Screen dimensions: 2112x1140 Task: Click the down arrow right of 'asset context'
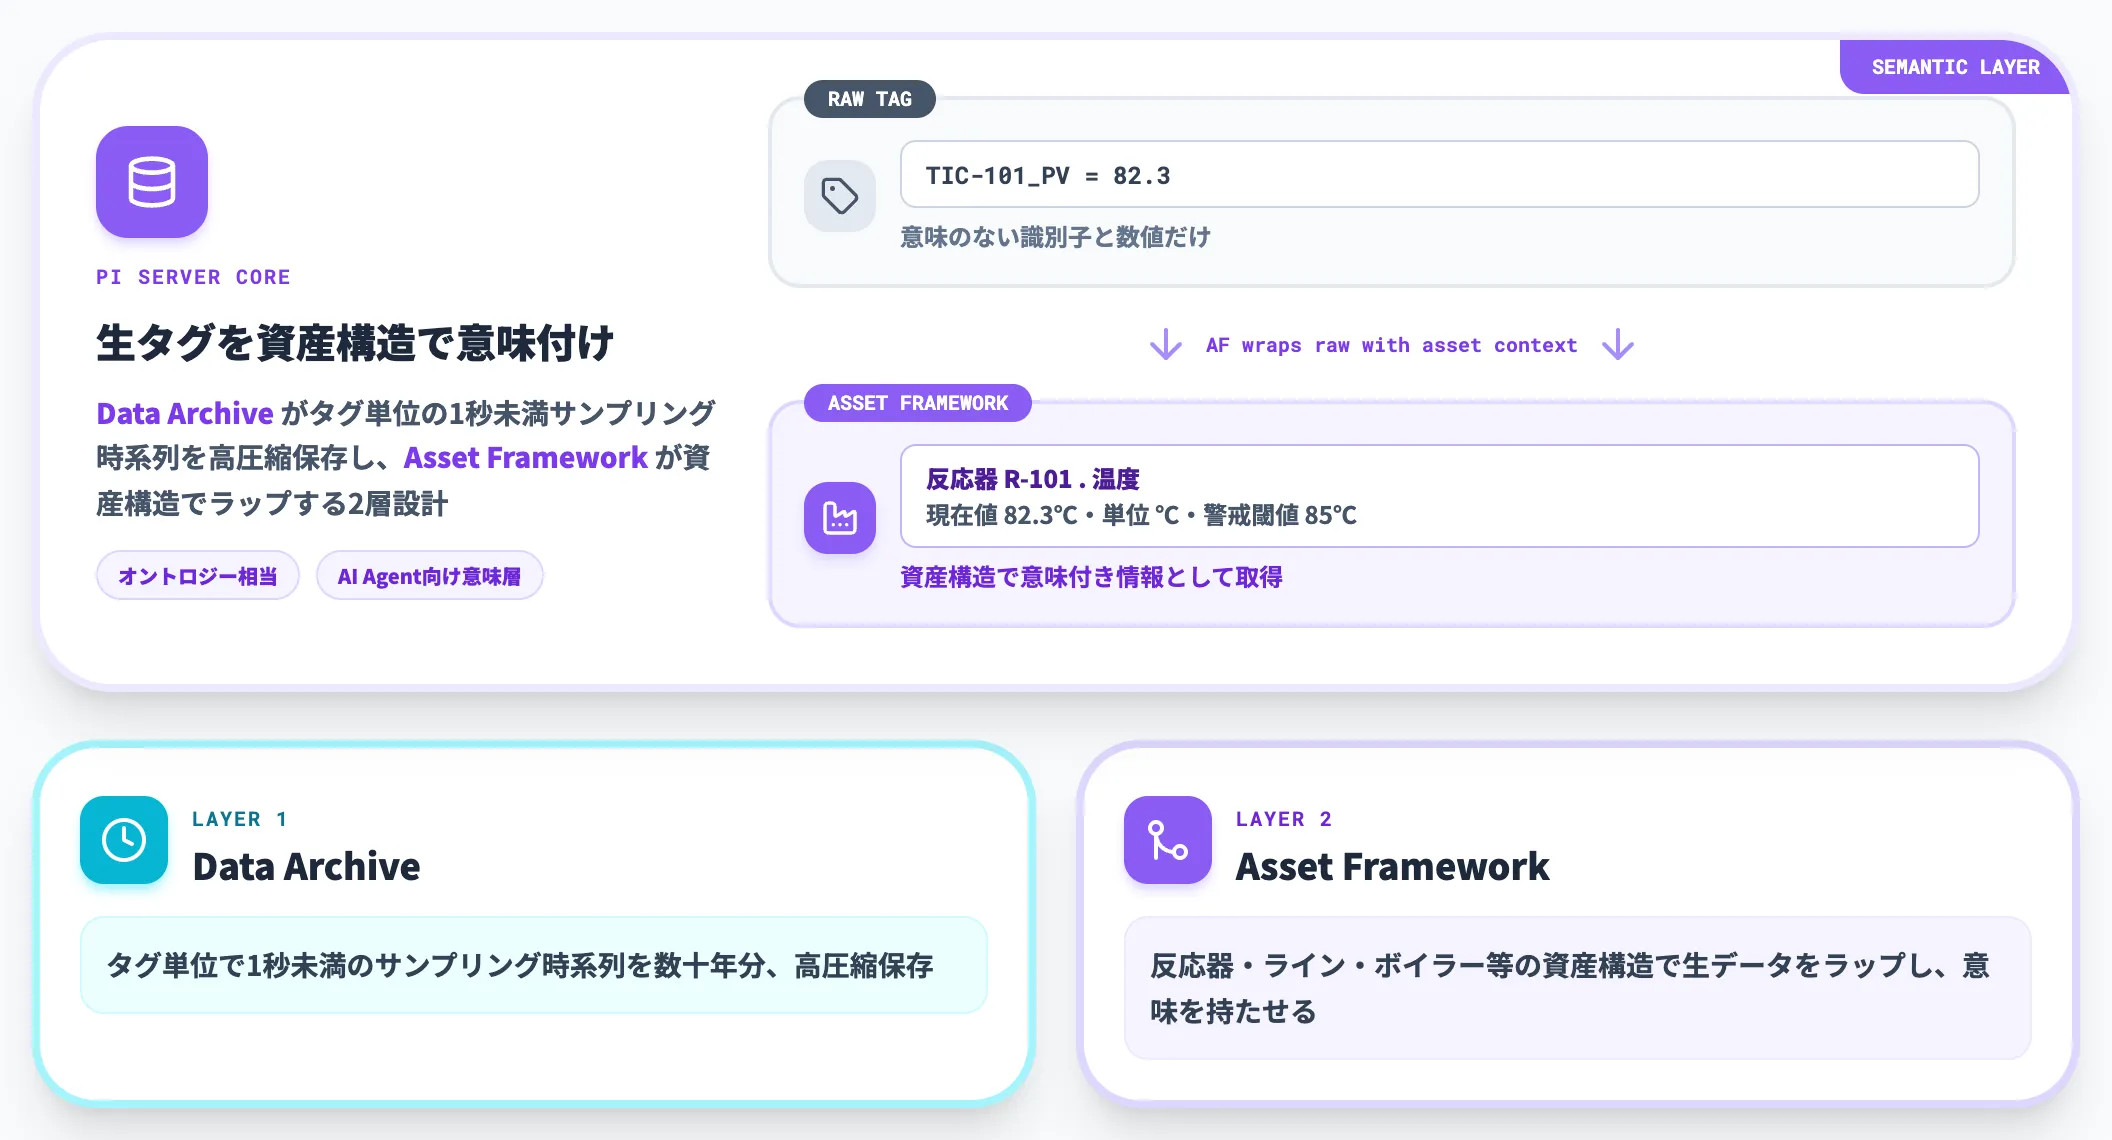(1618, 345)
